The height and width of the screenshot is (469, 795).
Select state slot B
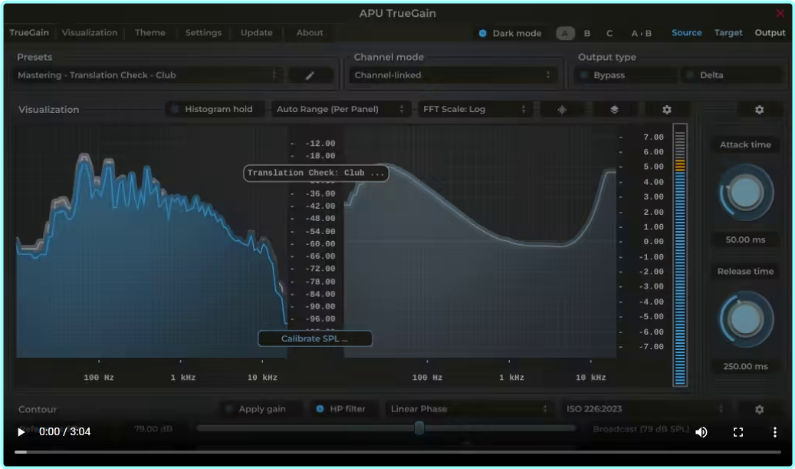point(587,33)
